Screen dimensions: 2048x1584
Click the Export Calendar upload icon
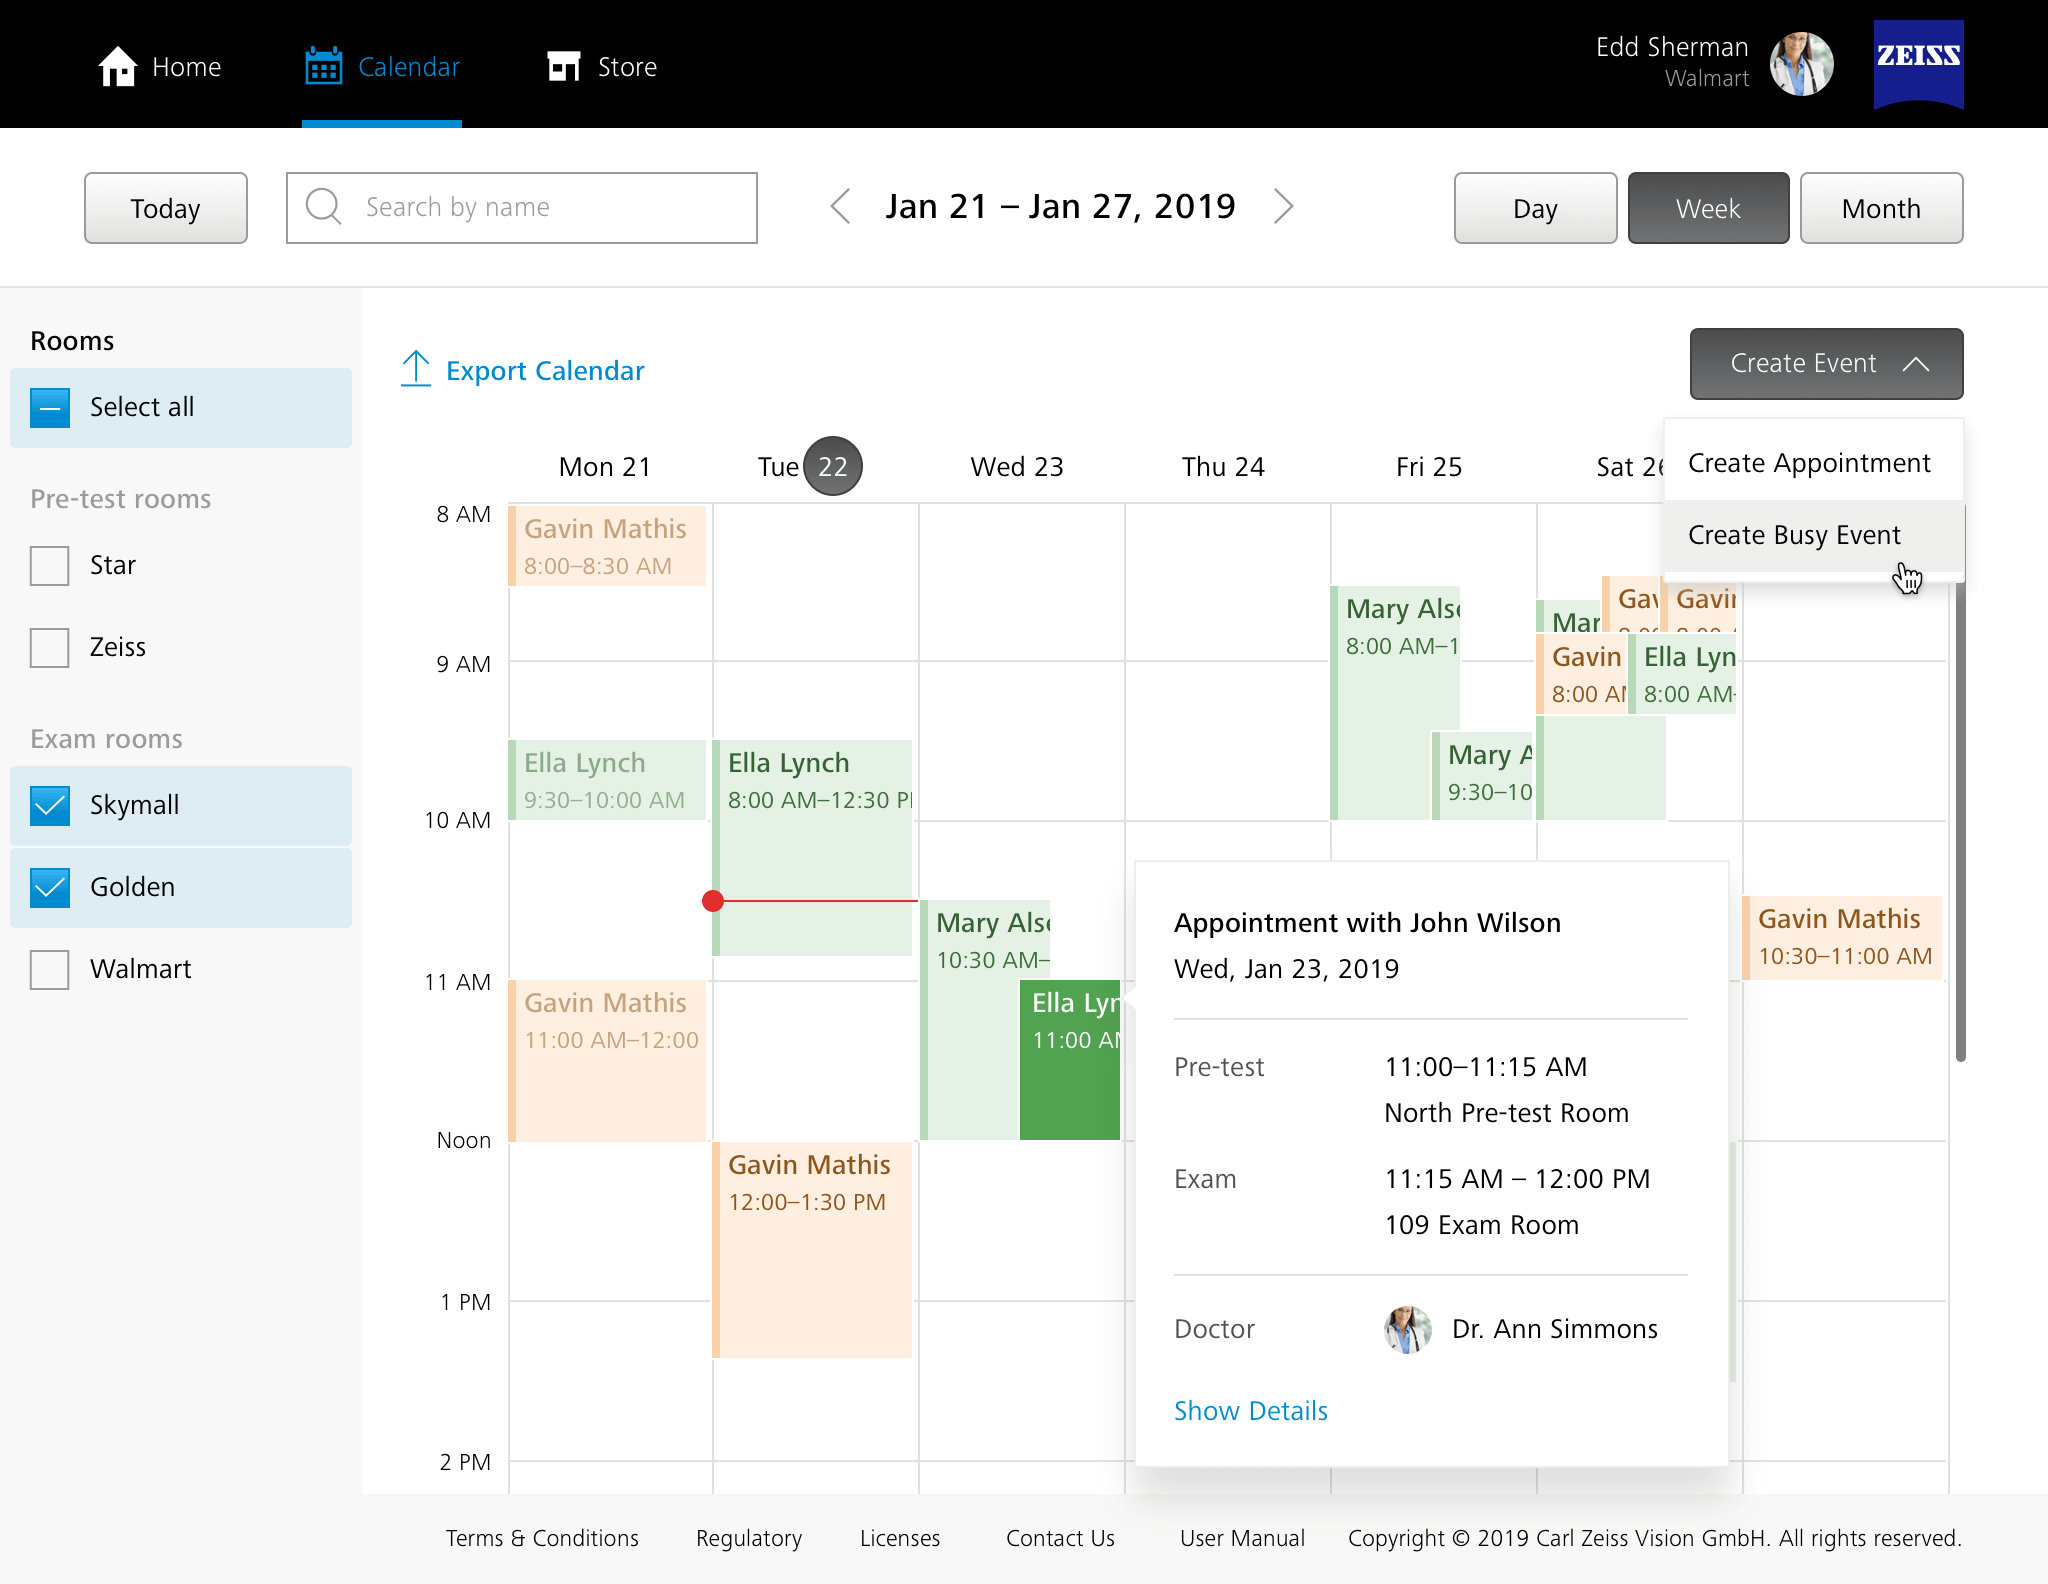(416, 369)
